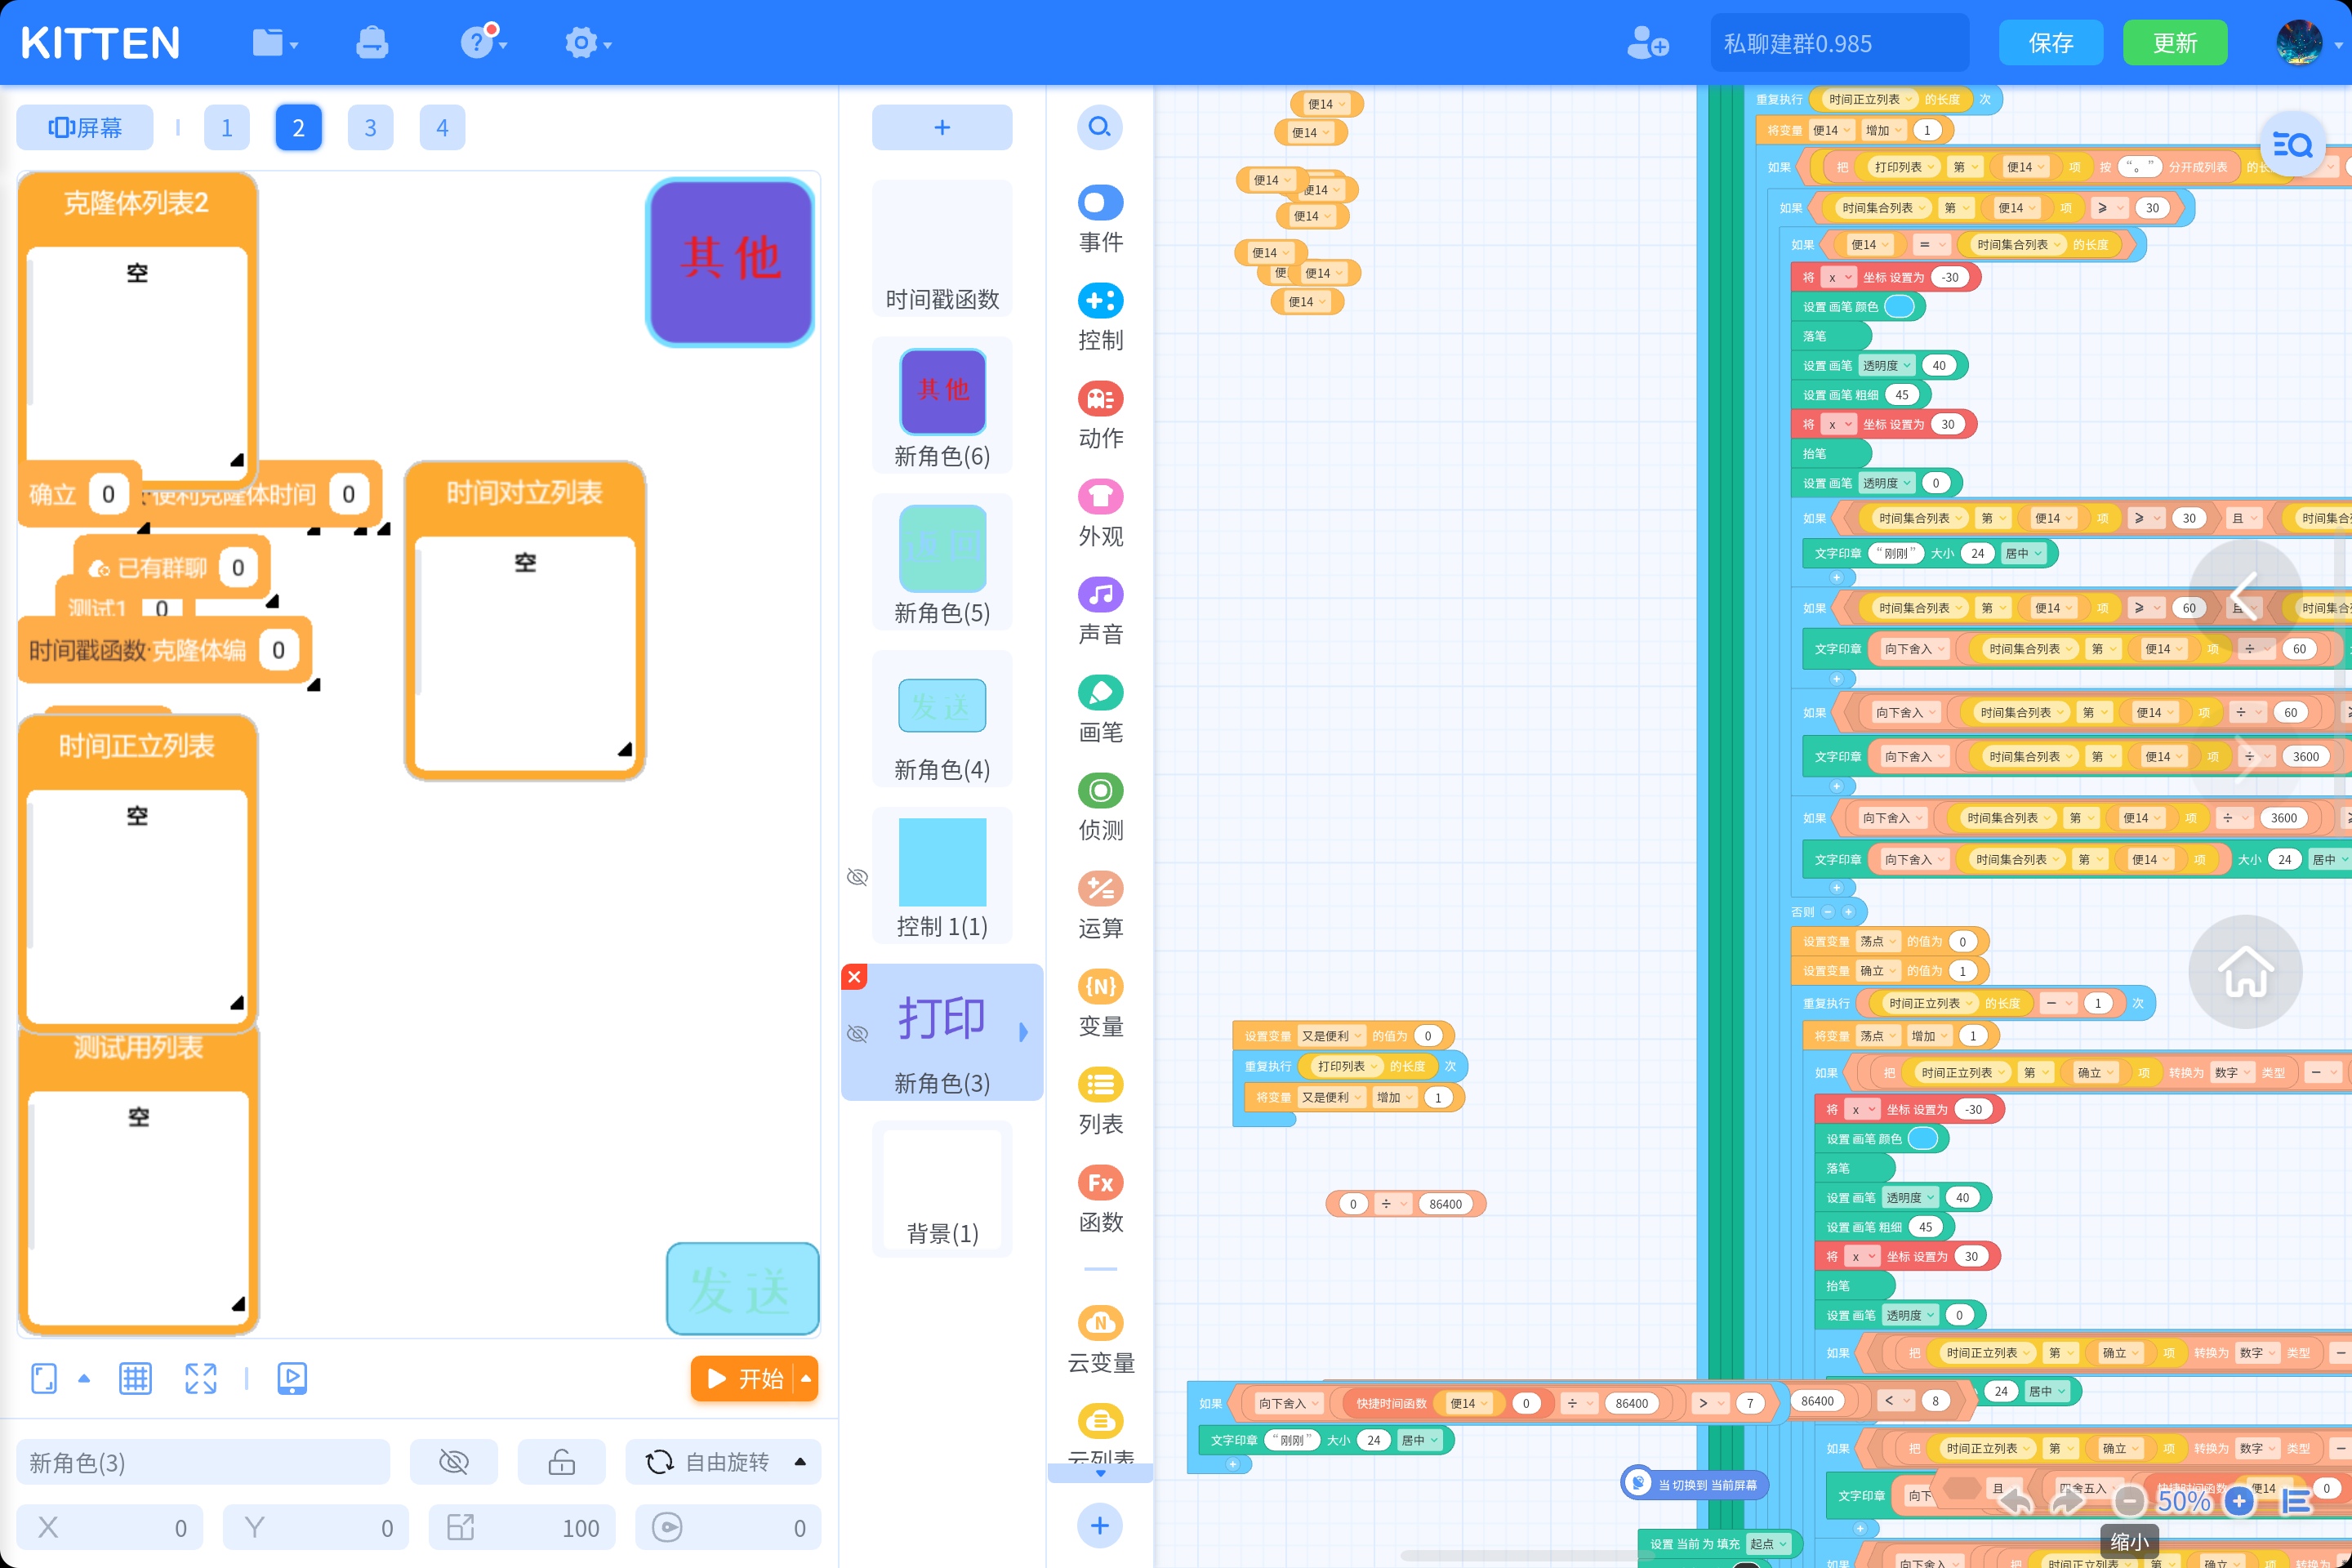Viewport: 2352px width, 1568px height.
Task: Click the workspace search icon
Action: pos(2292,144)
